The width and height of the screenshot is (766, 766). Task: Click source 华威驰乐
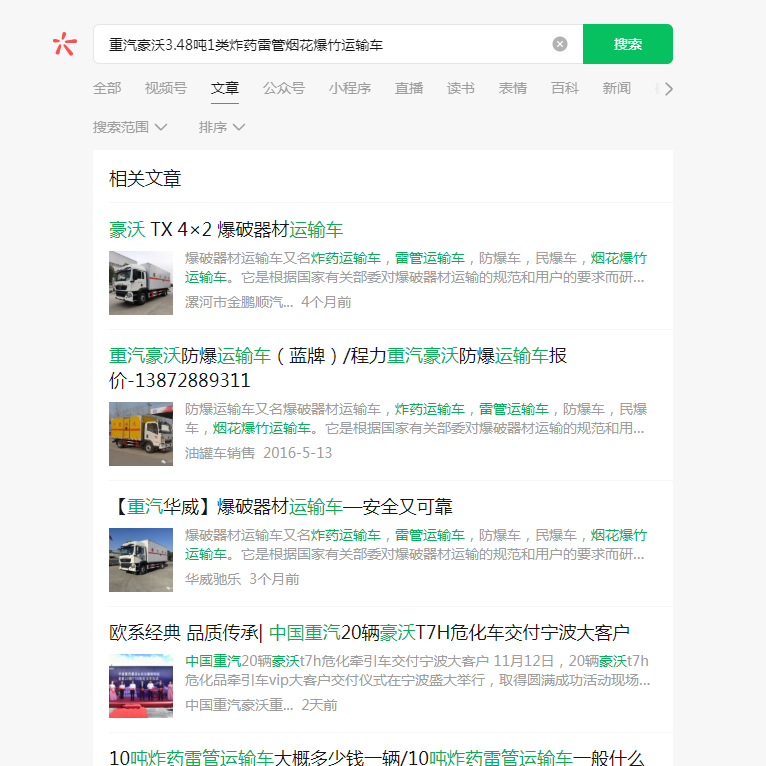pos(213,579)
